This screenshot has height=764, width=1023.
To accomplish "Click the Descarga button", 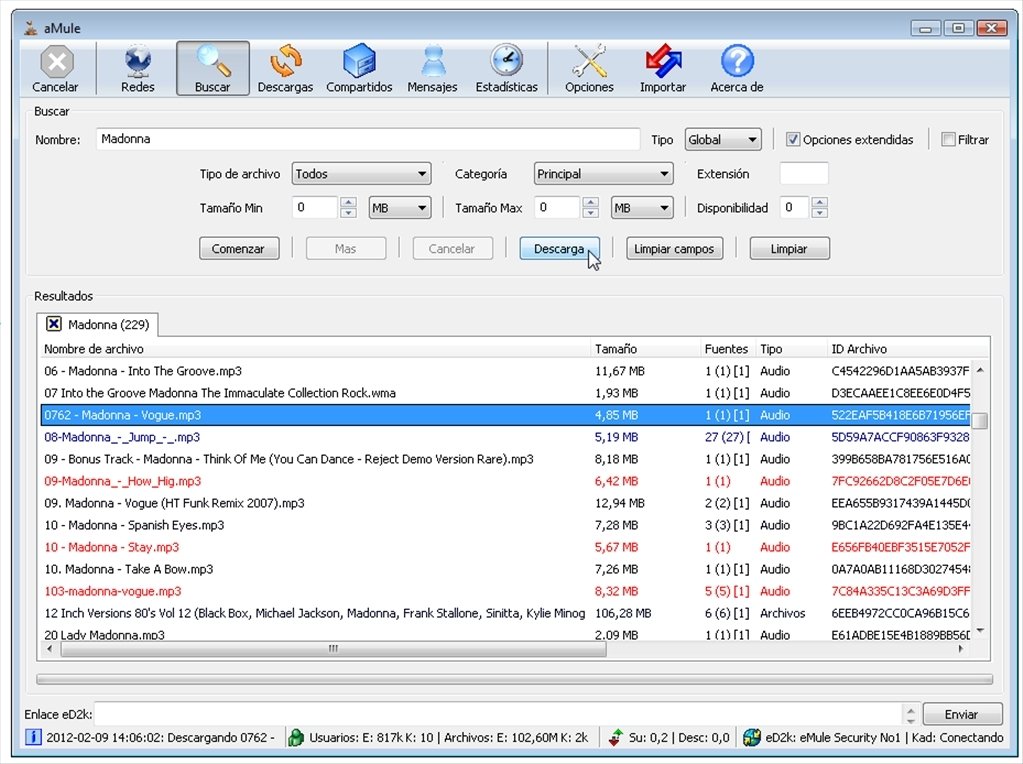I will point(559,249).
